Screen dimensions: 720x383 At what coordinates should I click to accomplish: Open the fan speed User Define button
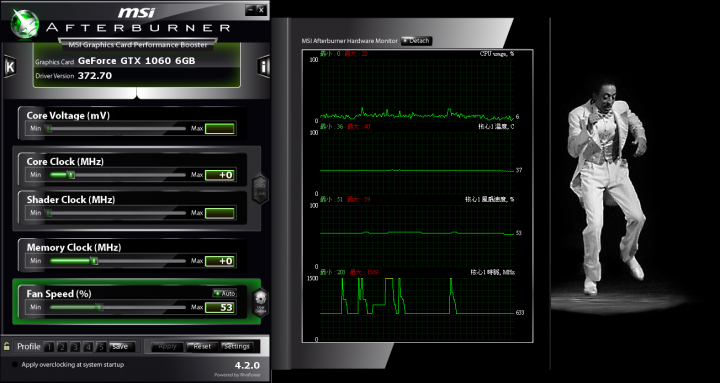[260, 303]
